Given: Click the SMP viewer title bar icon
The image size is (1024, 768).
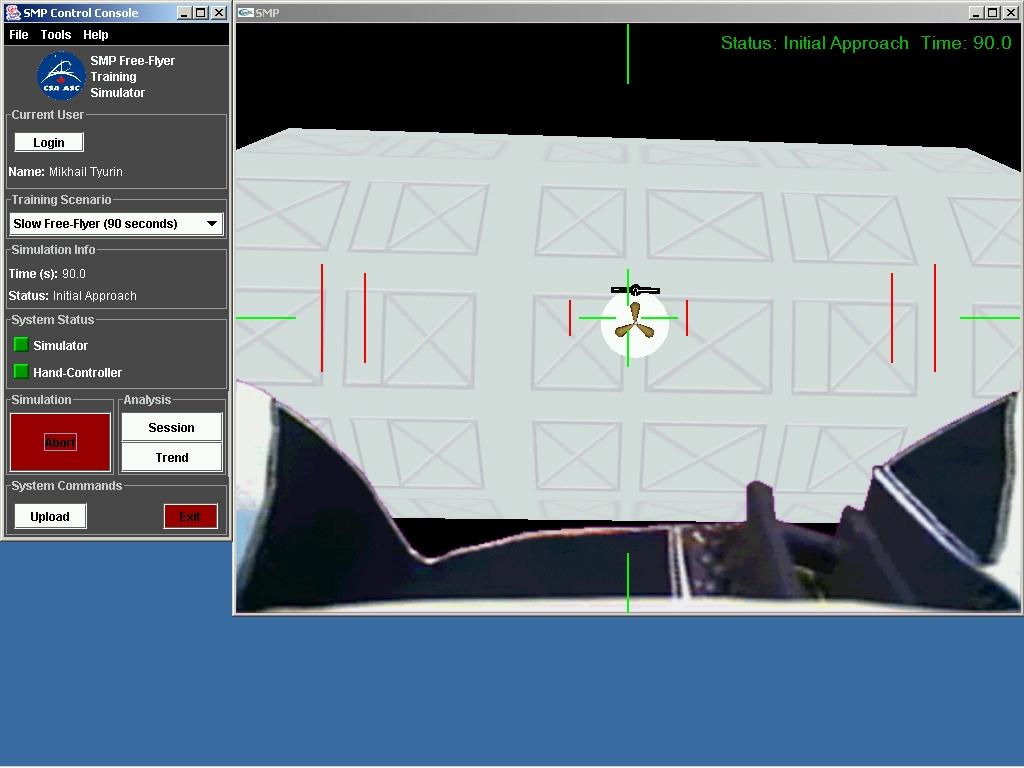Looking at the screenshot, I should tap(246, 13).
